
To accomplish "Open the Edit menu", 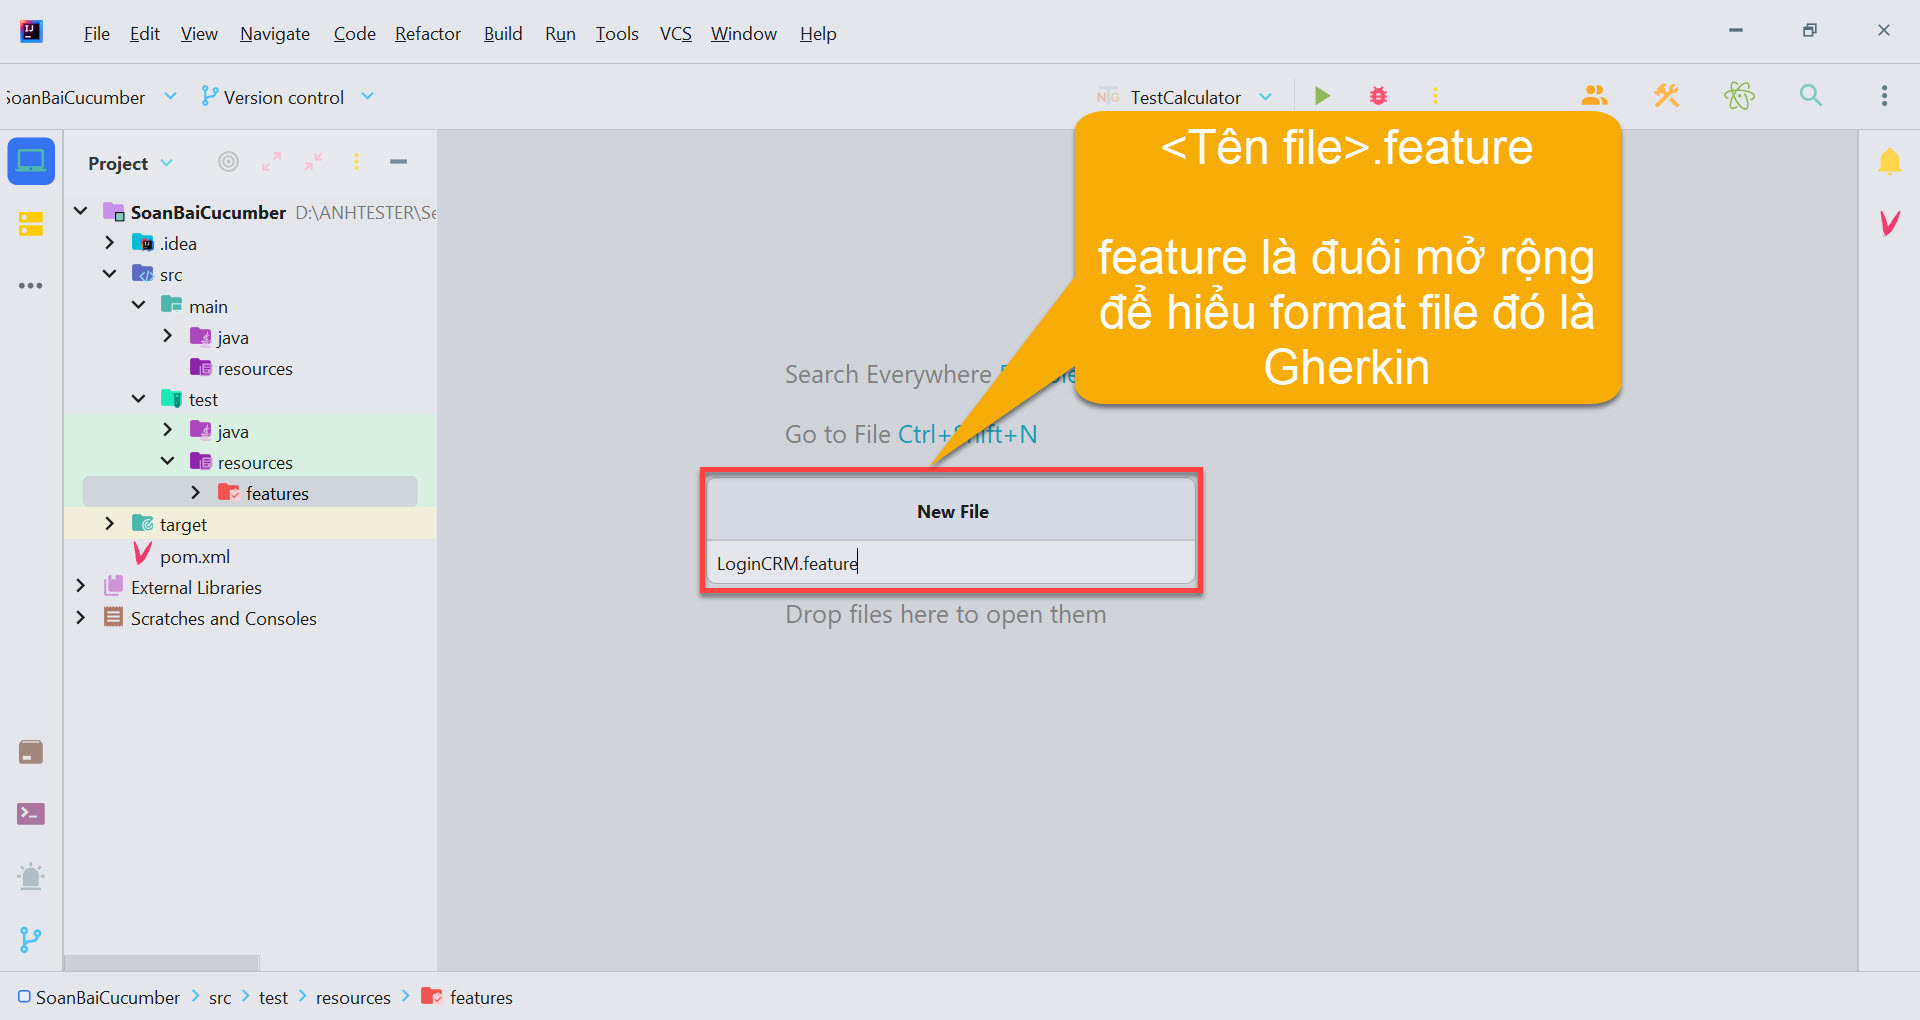I will pyautogui.click(x=145, y=34).
